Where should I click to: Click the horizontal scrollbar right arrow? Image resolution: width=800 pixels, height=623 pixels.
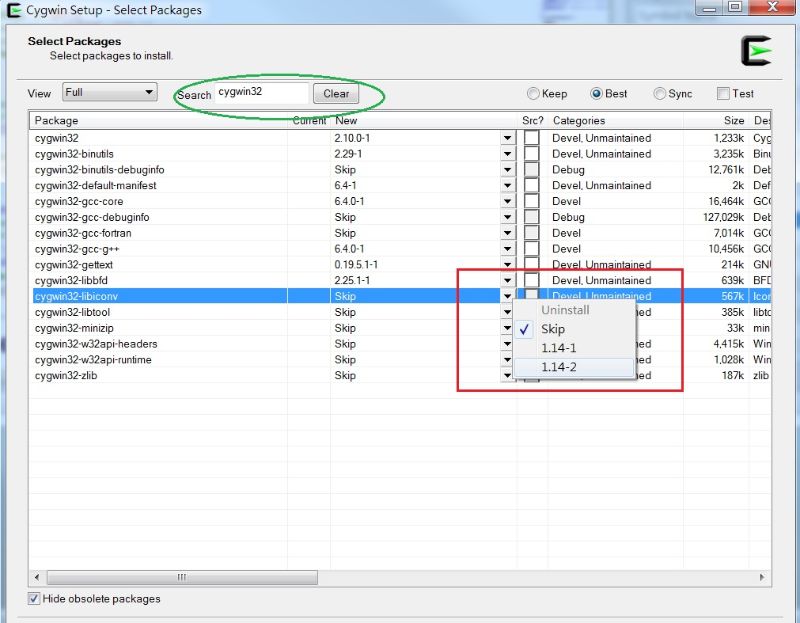(762, 577)
